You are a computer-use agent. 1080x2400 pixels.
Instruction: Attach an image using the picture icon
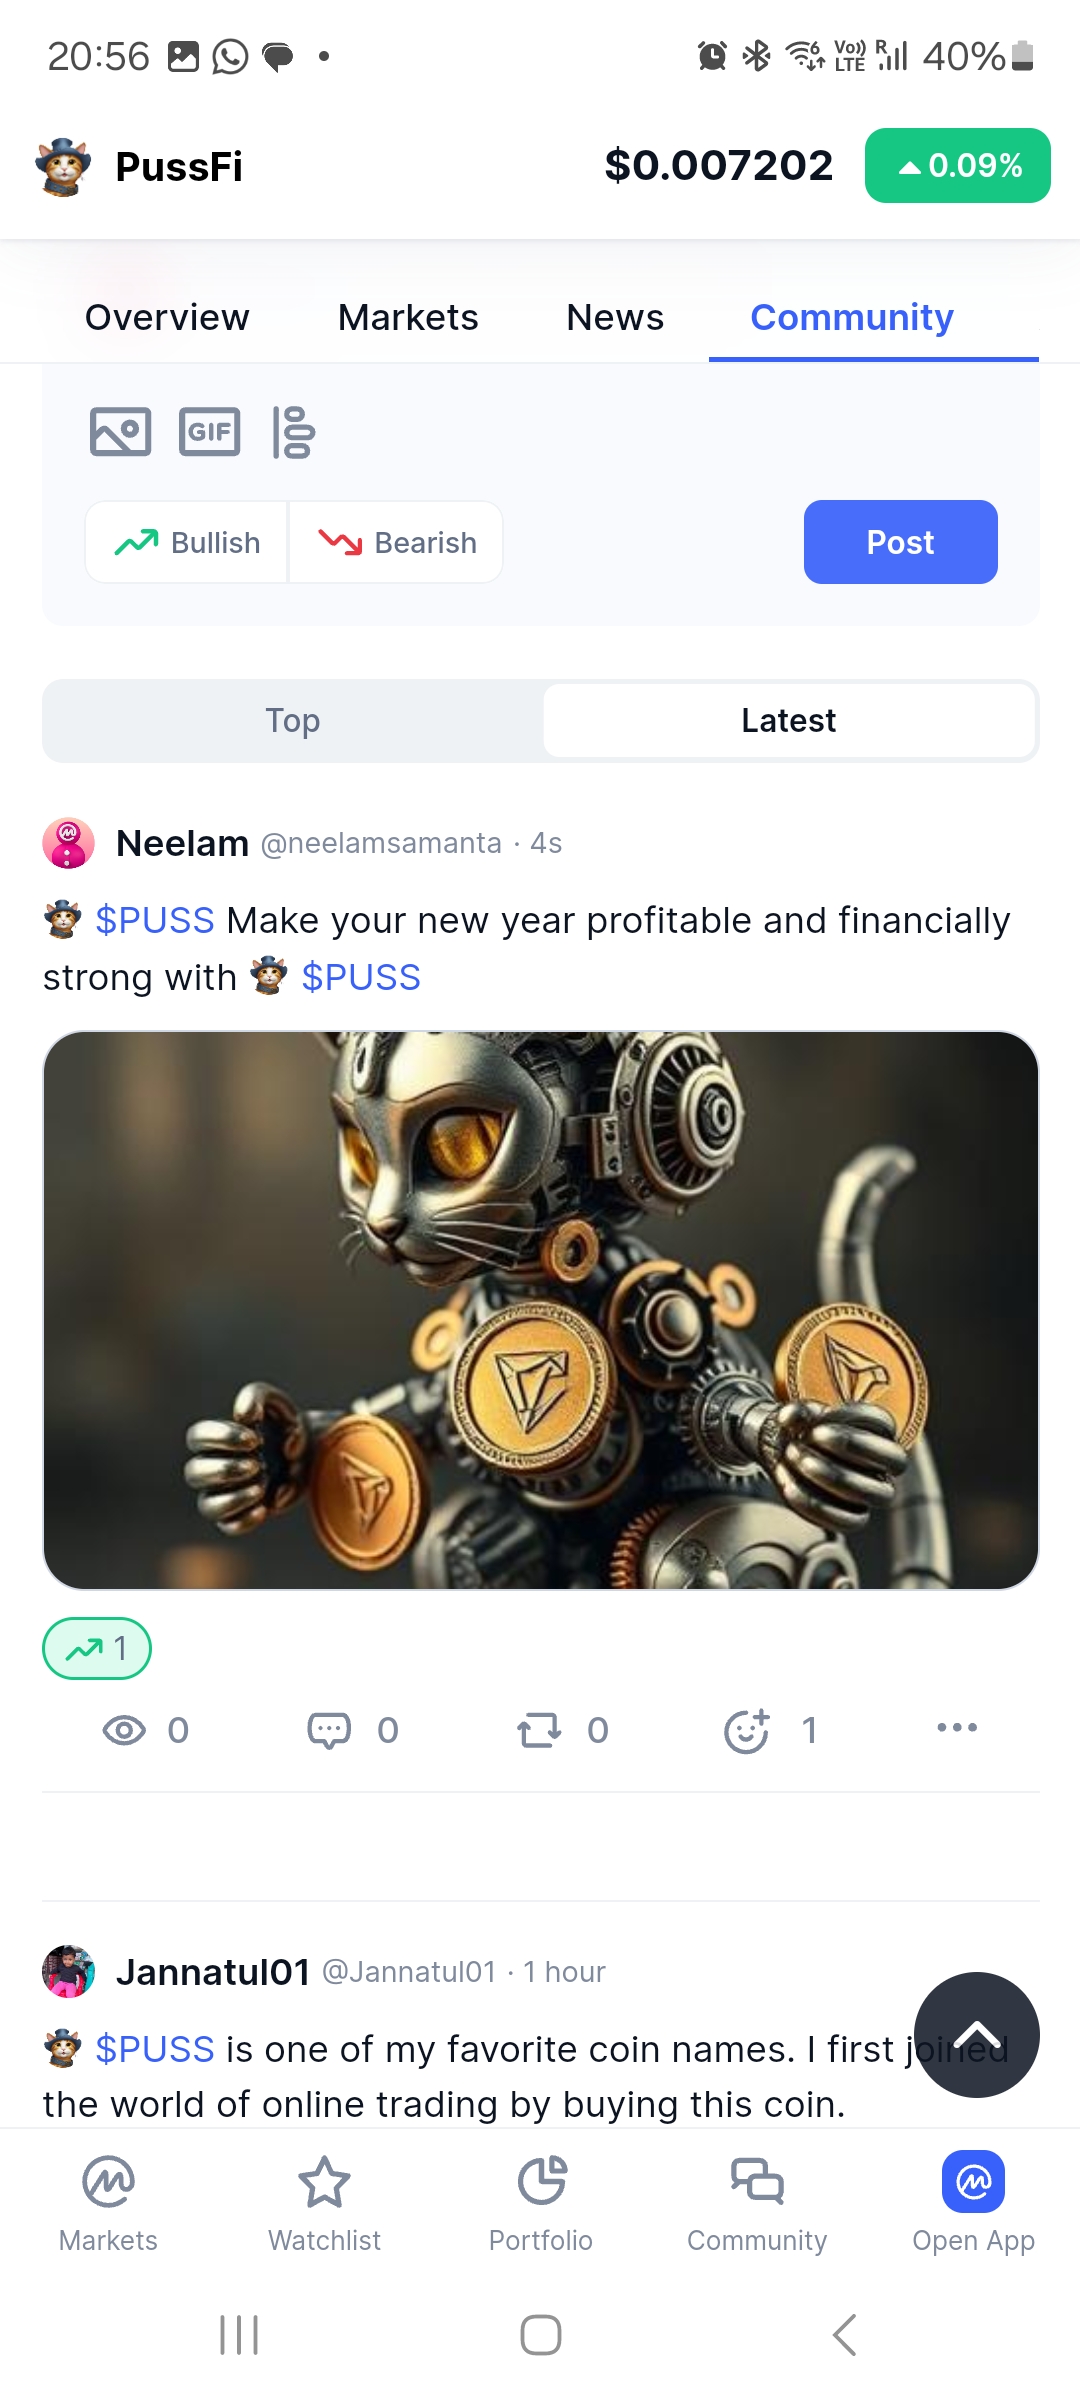pyautogui.click(x=120, y=432)
